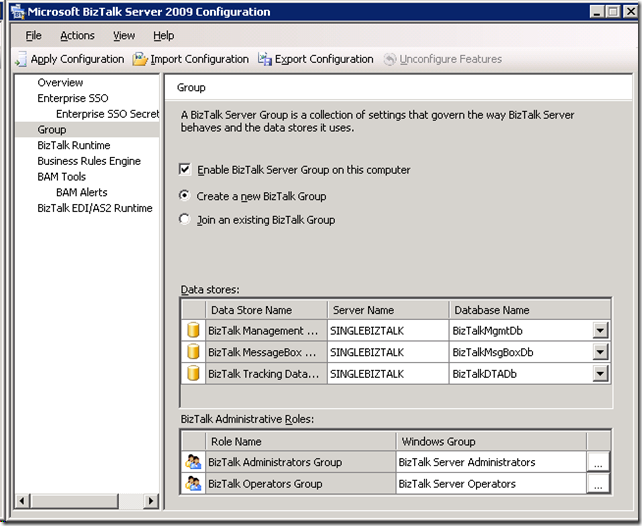Open the View menu

124,36
